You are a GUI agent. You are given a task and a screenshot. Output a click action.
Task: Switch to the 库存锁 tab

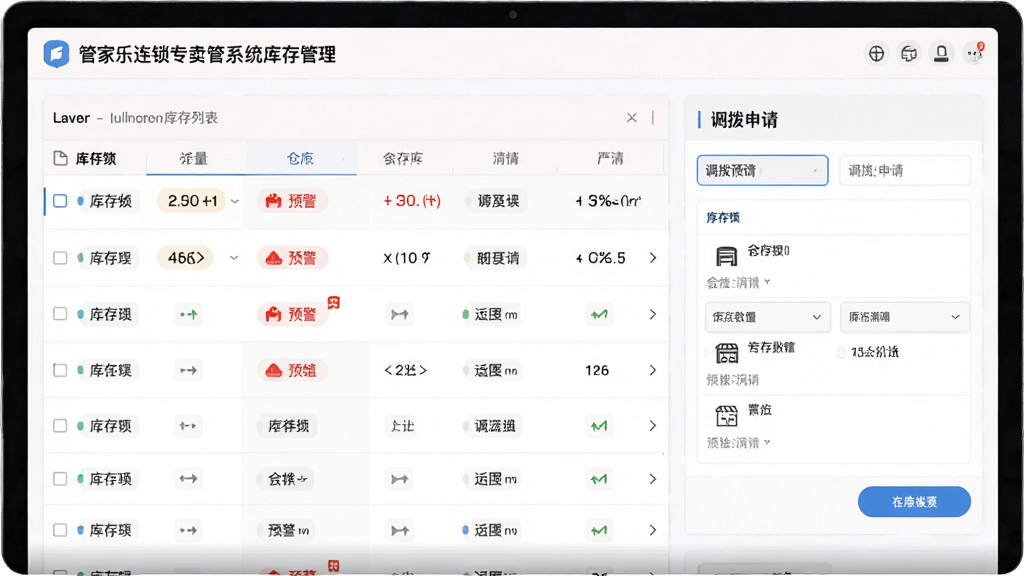coord(95,158)
